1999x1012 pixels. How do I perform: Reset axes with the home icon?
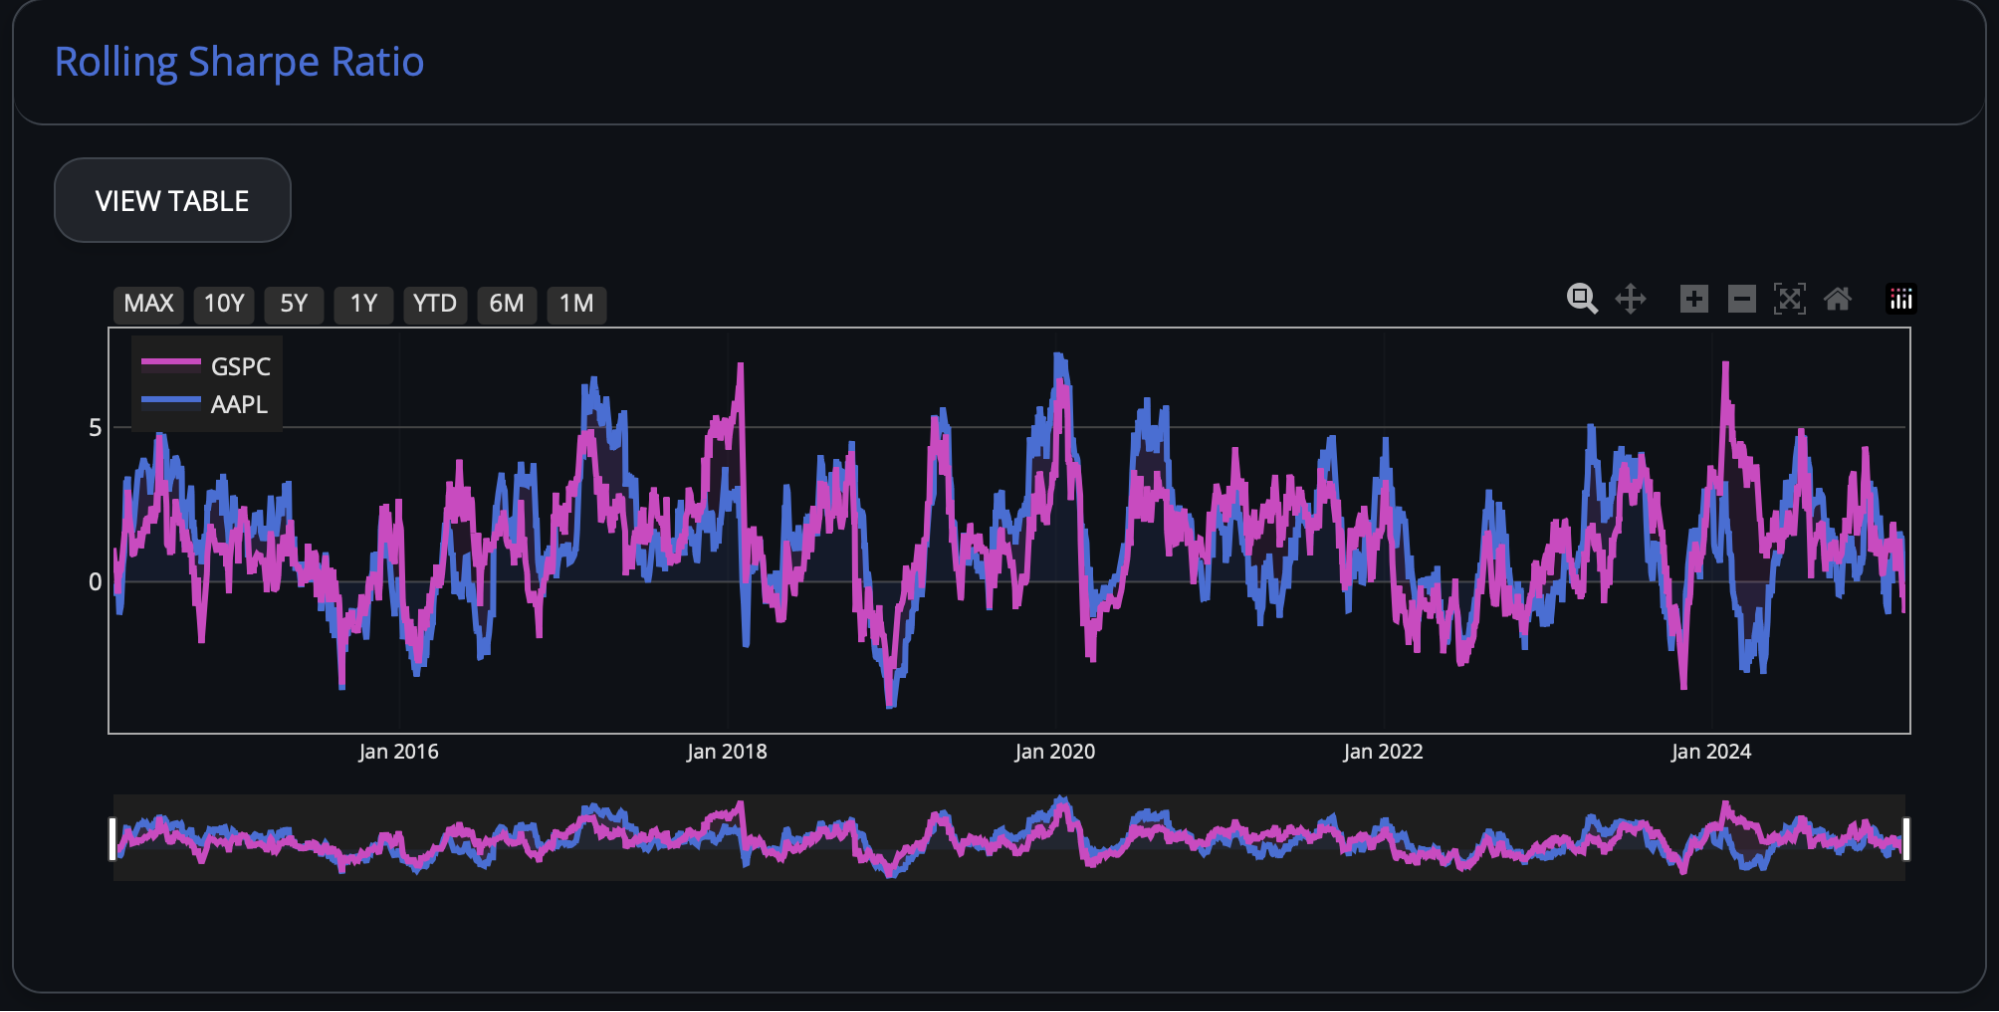(1838, 299)
